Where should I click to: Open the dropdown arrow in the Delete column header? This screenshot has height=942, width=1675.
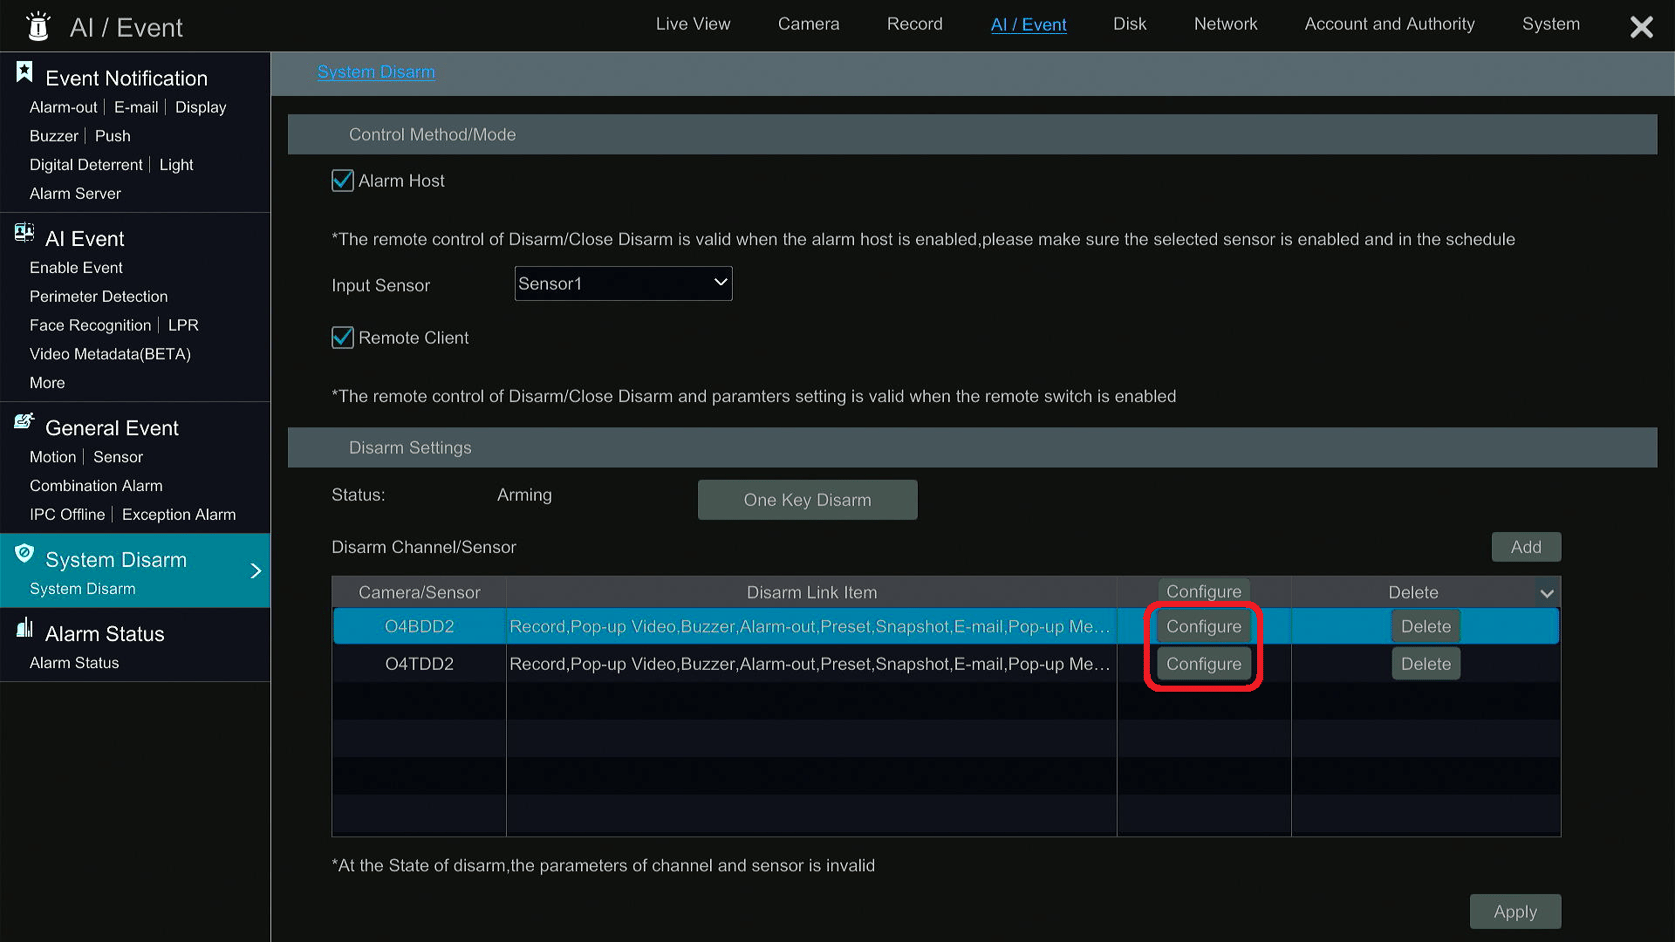pos(1547,591)
